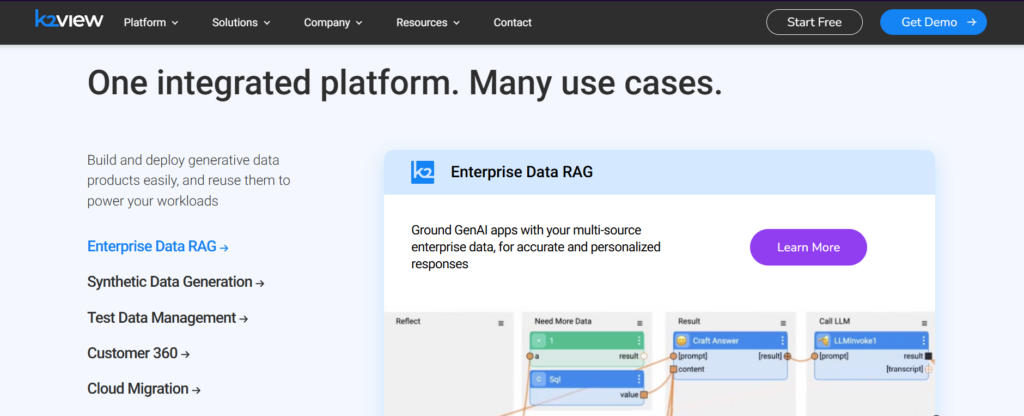1024x416 pixels.
Task: Click the Enterprise Data RAG card title
Action: (x=522, y=172)
